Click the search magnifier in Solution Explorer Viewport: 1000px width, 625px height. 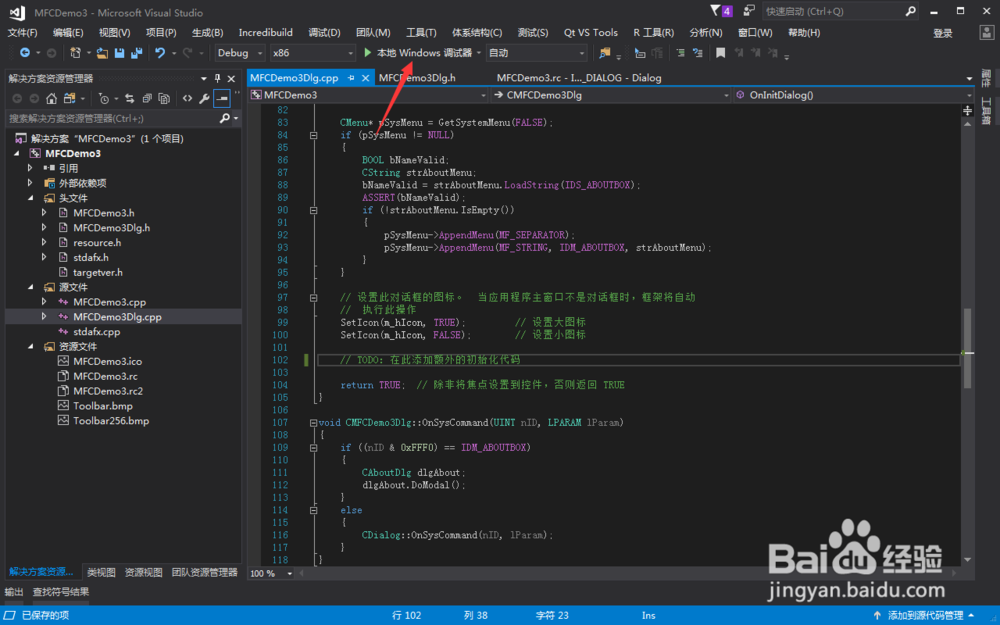pos(224,119)
